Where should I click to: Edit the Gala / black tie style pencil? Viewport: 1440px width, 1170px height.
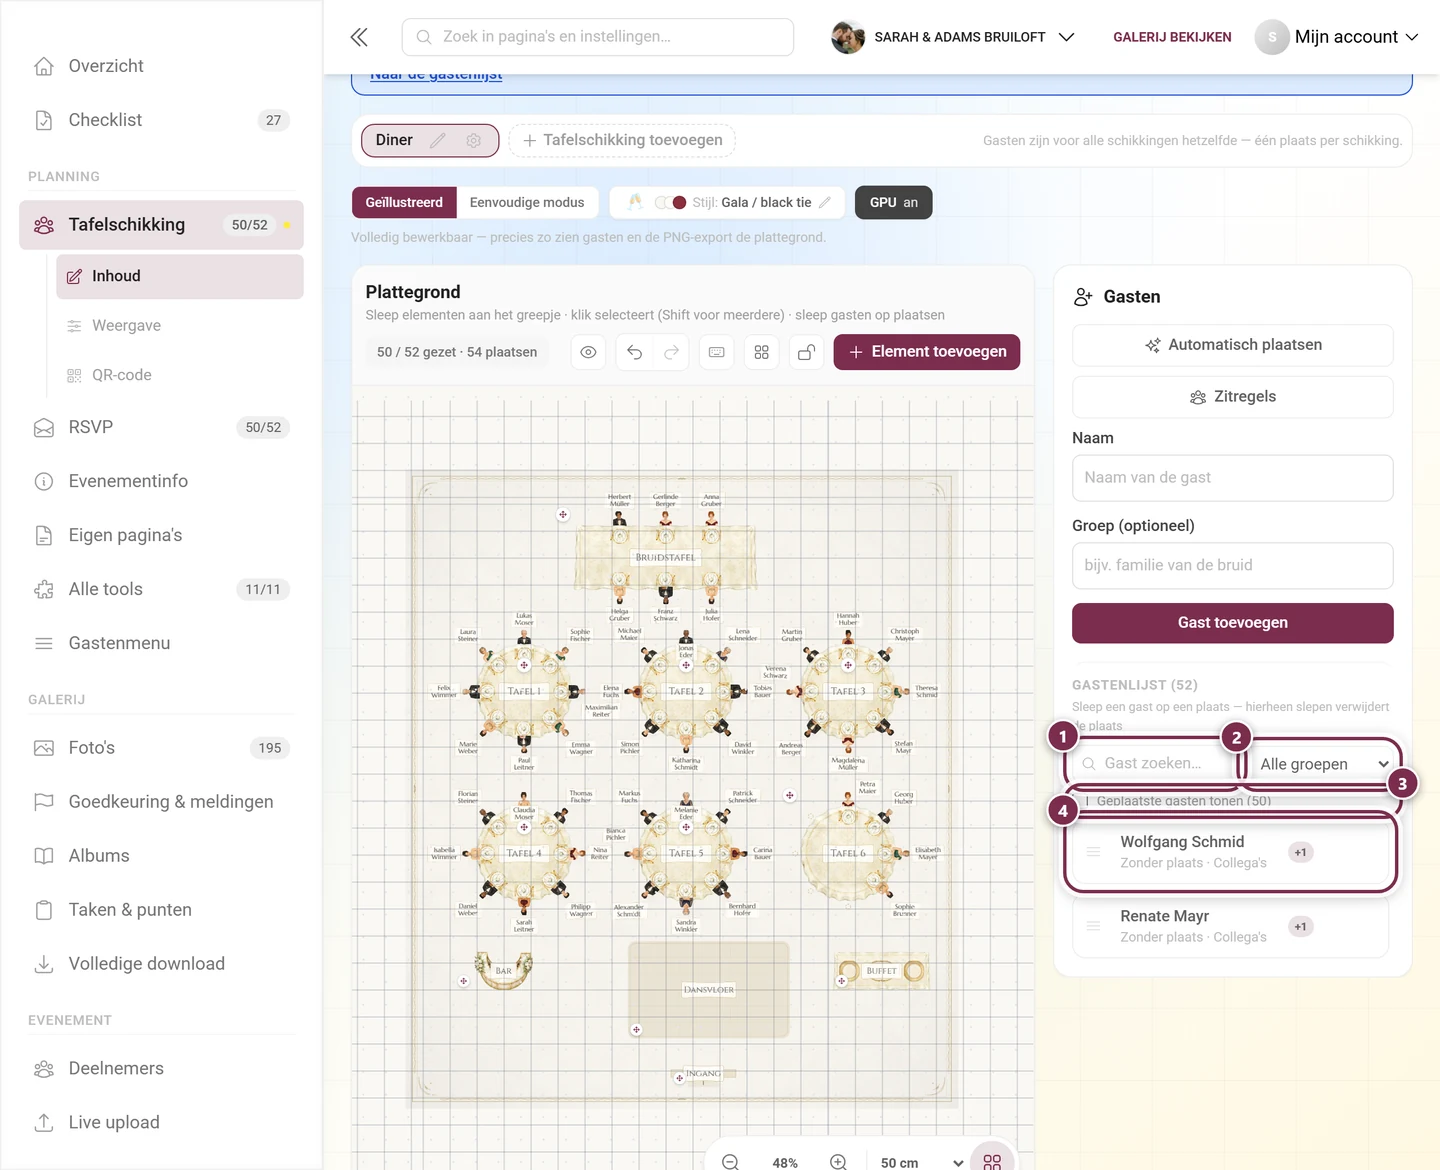825,202
